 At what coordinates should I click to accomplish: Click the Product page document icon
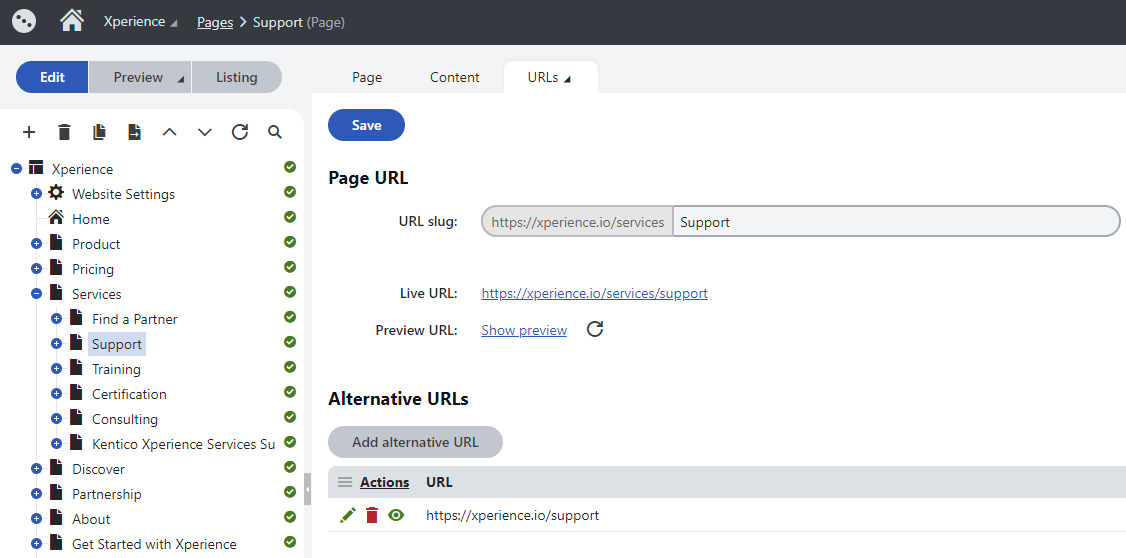coord(56,243)
